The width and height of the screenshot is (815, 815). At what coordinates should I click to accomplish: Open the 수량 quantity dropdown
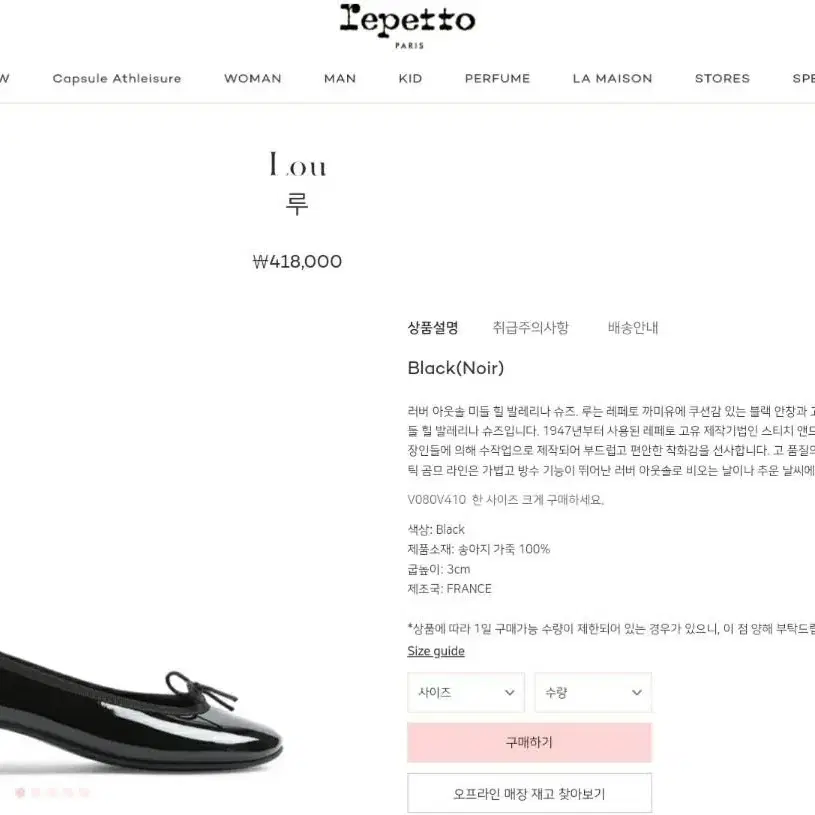pyautogui.click(x=593, y=692)
